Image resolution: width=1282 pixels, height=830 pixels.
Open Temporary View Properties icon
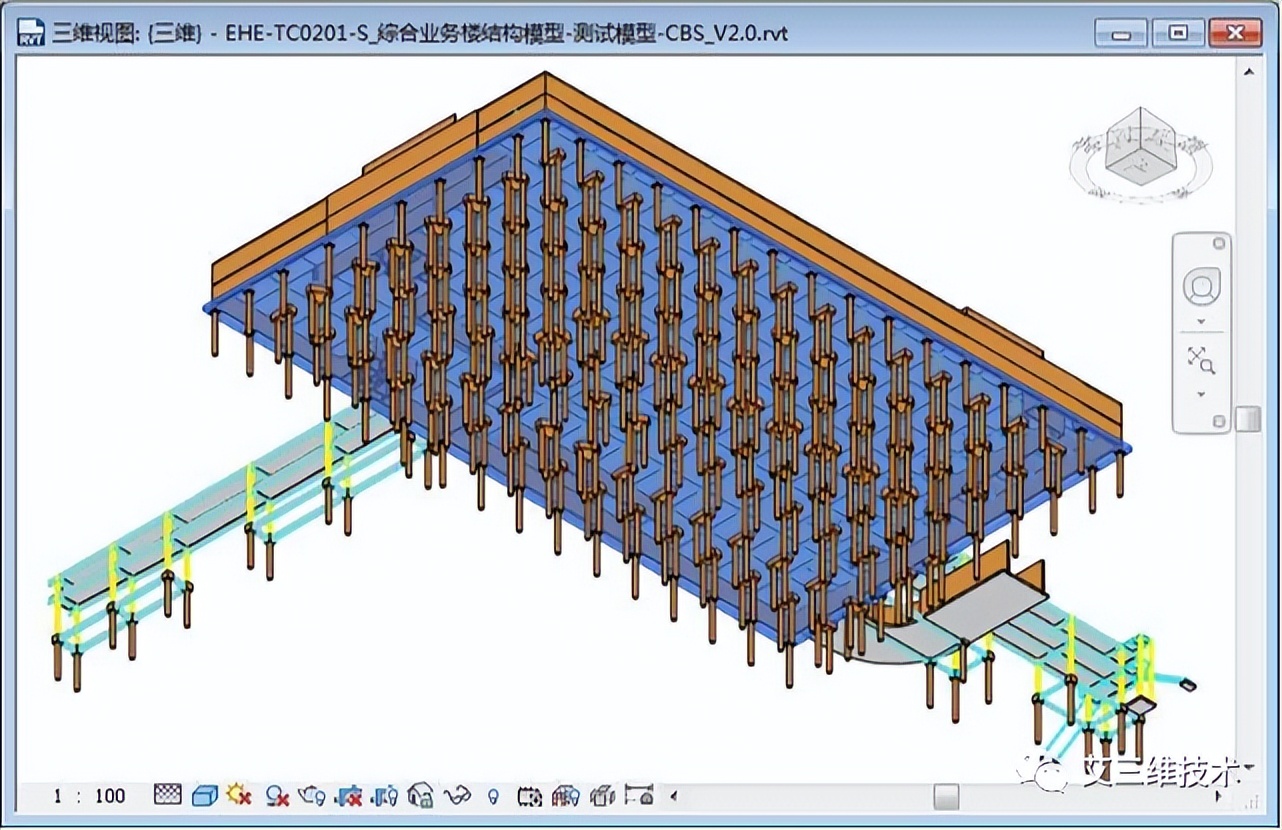(530, 795)
